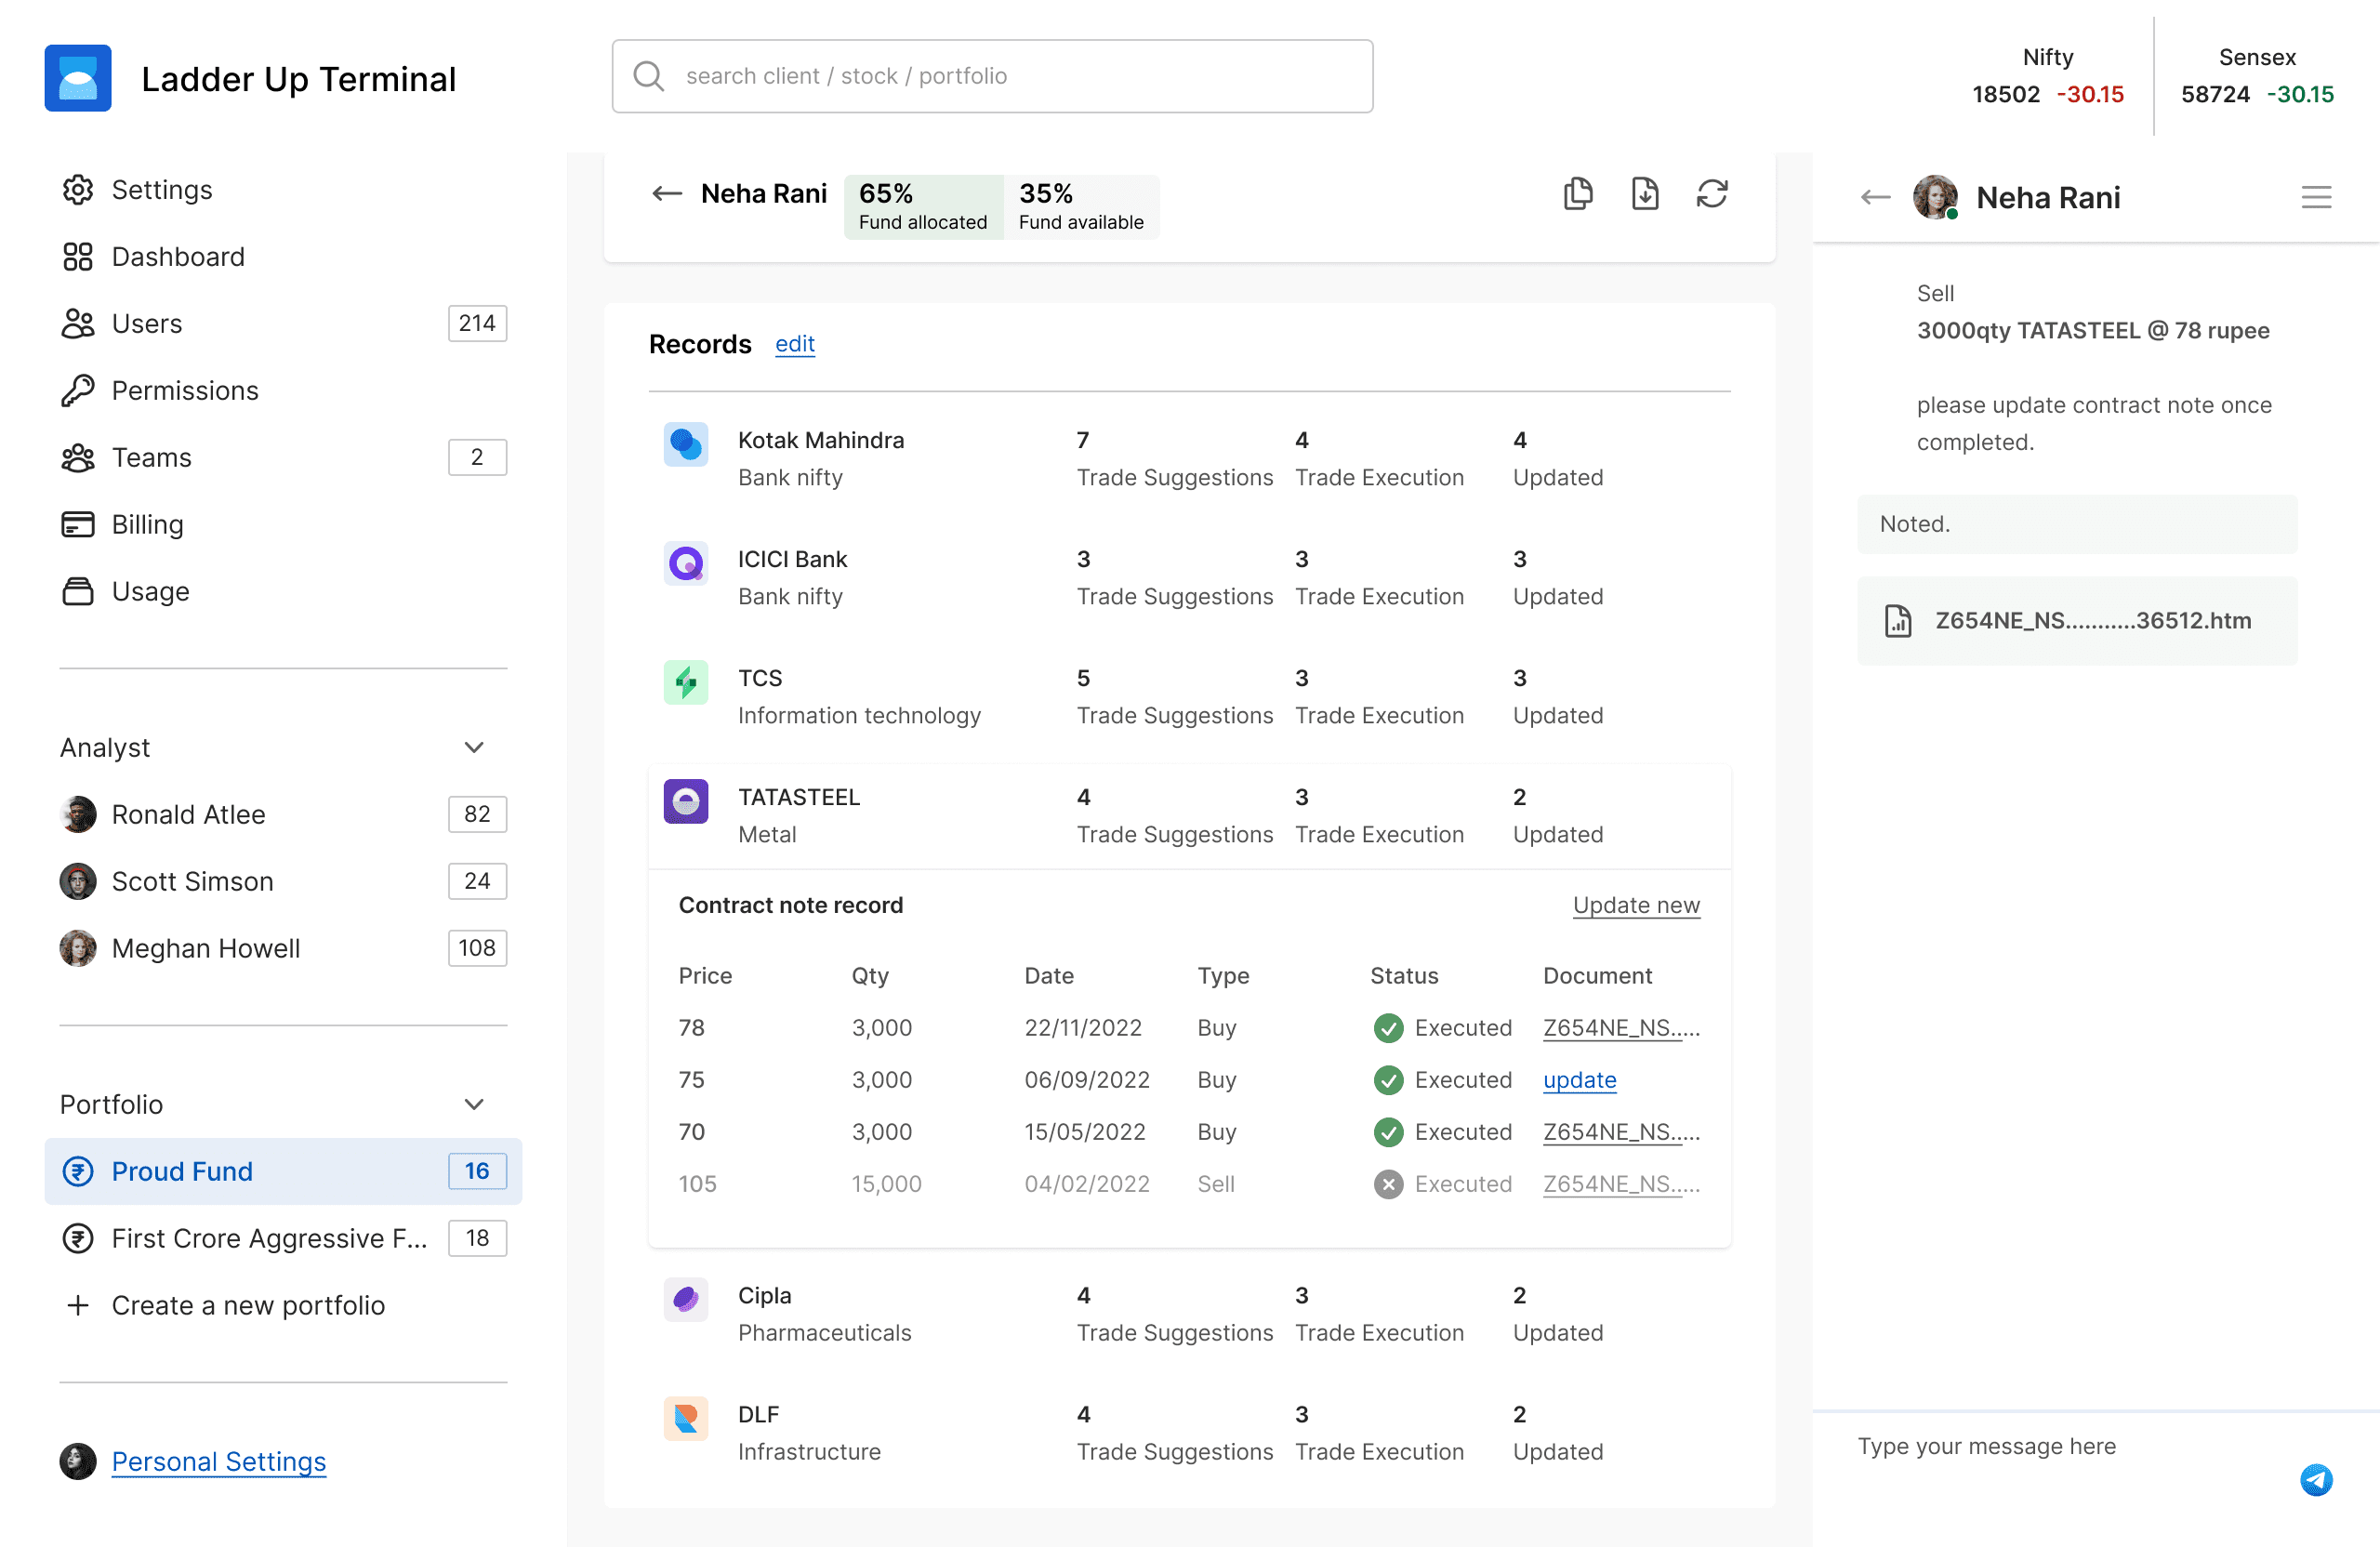This screenshot has width=2380, height=1547.
Task: Click the Ladder Up Terminal logo icon
Action: click(x=78, y=78)
